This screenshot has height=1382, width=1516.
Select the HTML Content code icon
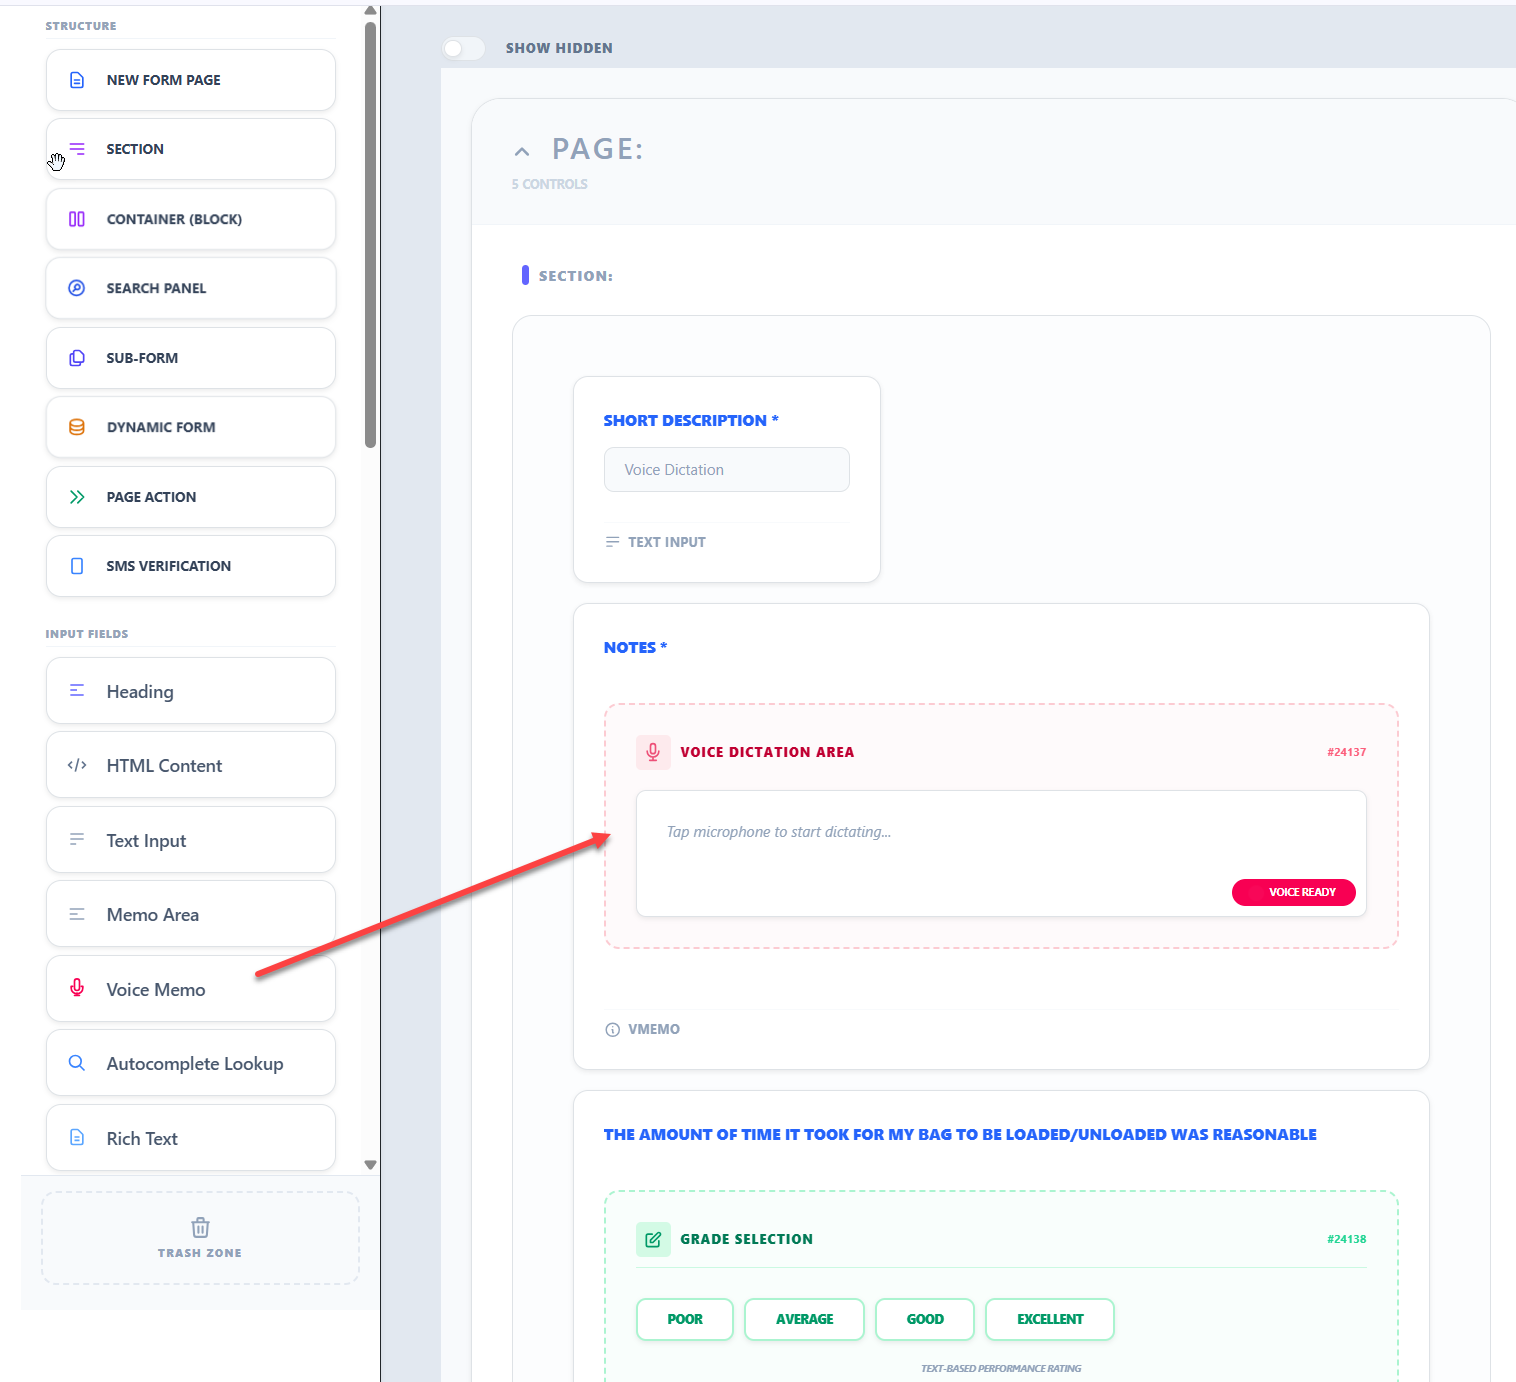click(x=77, y=765)
